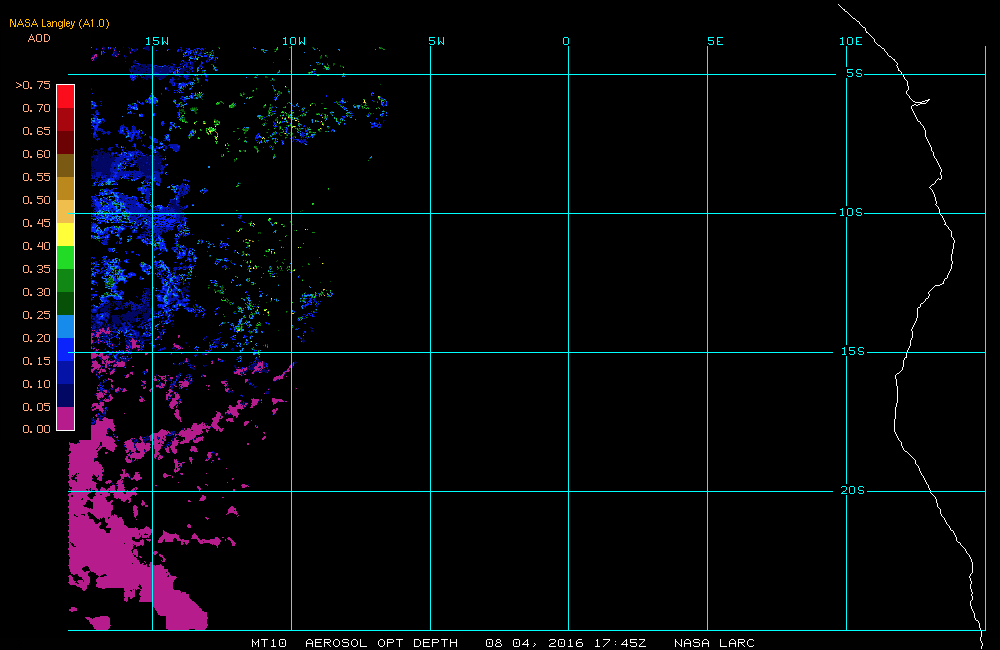The width and height of the screenshot is (1000, 650).
Task: Click the '10S' latitude label
Action: click(851, 212)
